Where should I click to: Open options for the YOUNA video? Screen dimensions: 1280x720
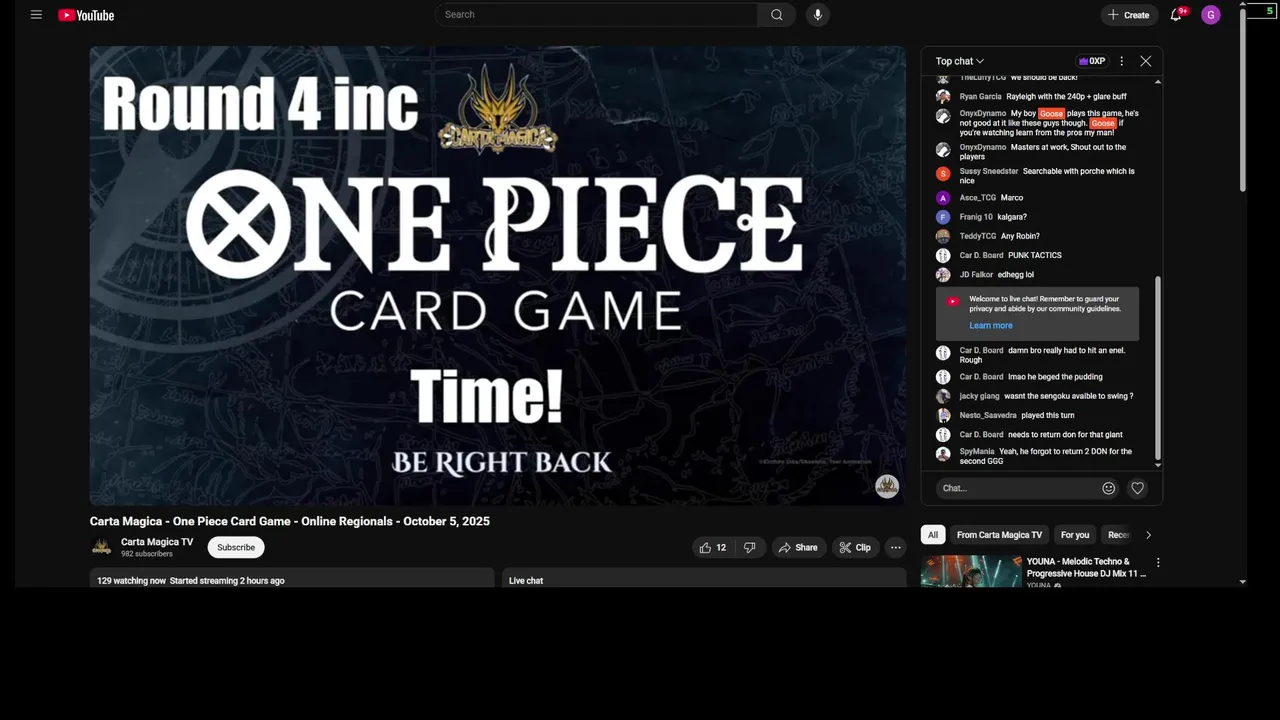pyautogui.click(x=1158, y=563)
